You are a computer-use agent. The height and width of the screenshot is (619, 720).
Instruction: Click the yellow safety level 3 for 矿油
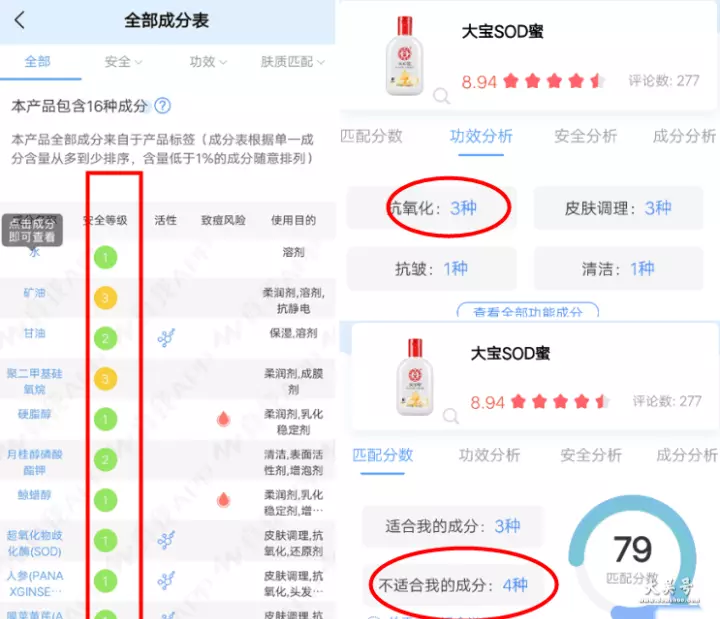click(105, 298)
